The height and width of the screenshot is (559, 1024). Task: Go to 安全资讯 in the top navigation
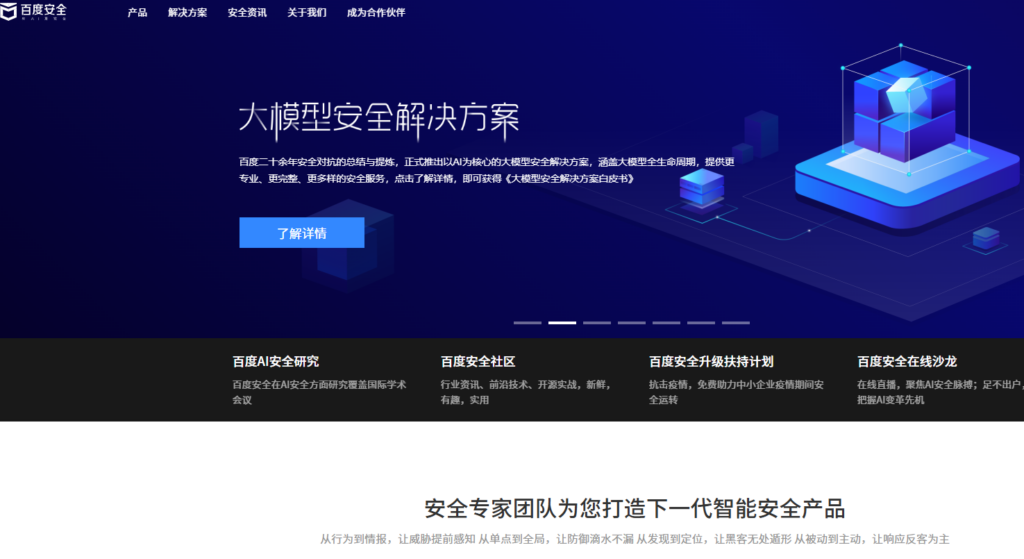point(247,13)
